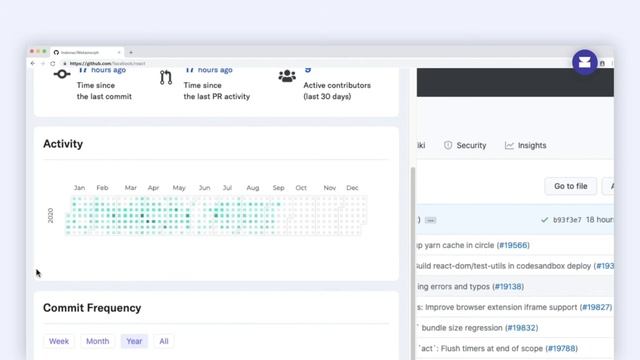Click 'ing errors and typos' commit text
640x360 pixels.
pos(453,287)
